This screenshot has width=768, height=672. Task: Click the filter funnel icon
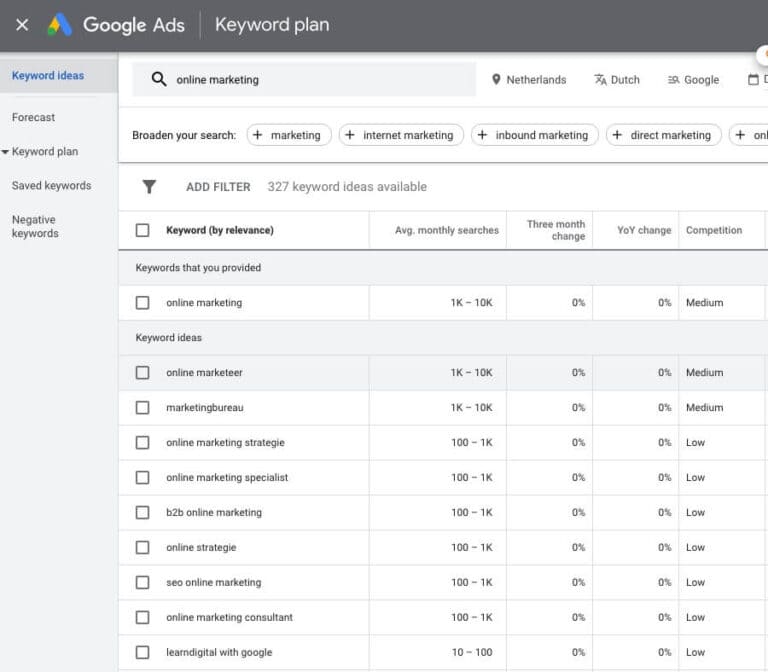point(149,187)
